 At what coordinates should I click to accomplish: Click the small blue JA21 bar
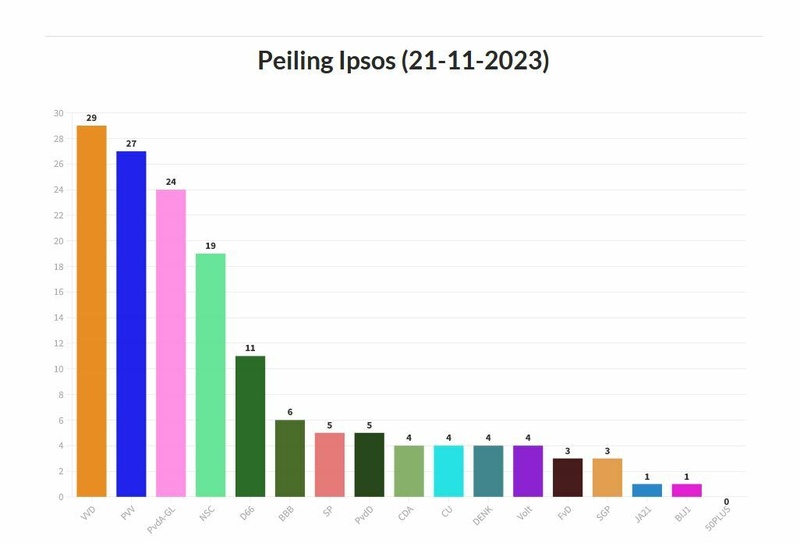(x=647, y=490)
